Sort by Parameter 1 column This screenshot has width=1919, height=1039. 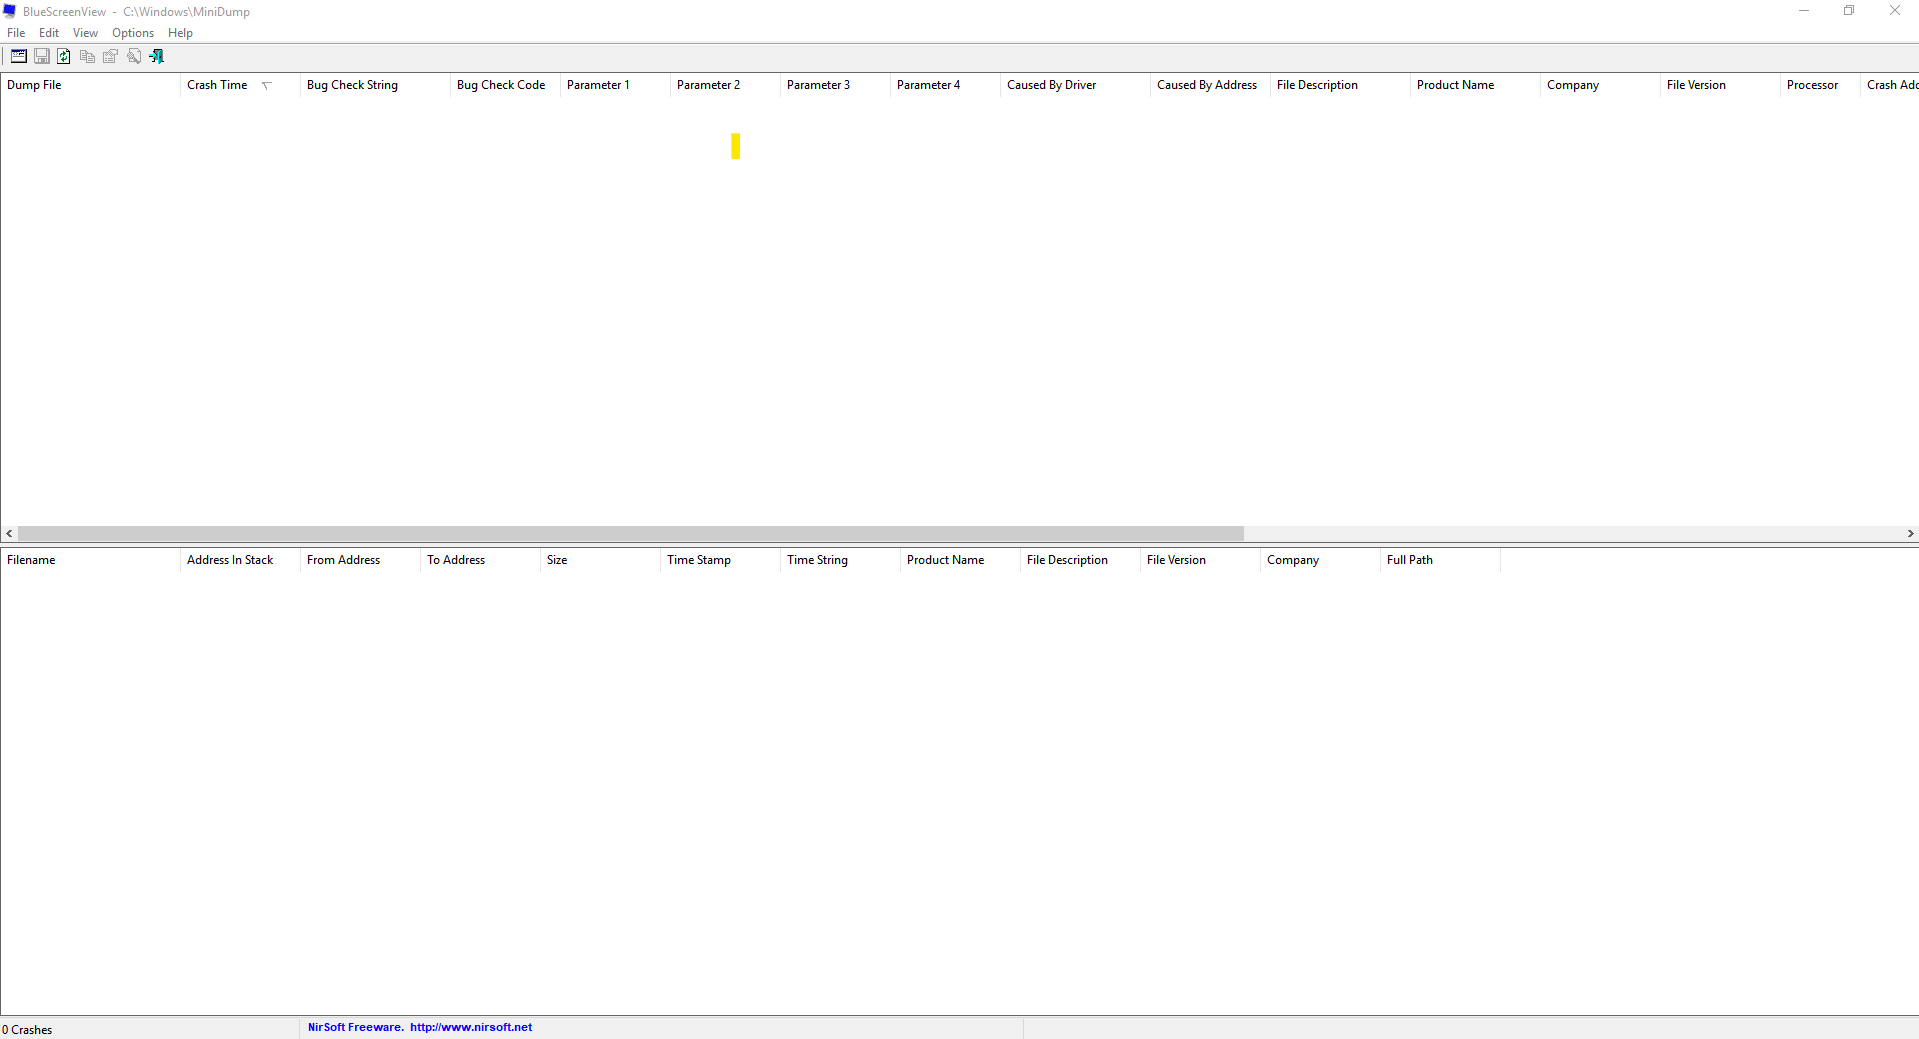(x=615, y=85)
